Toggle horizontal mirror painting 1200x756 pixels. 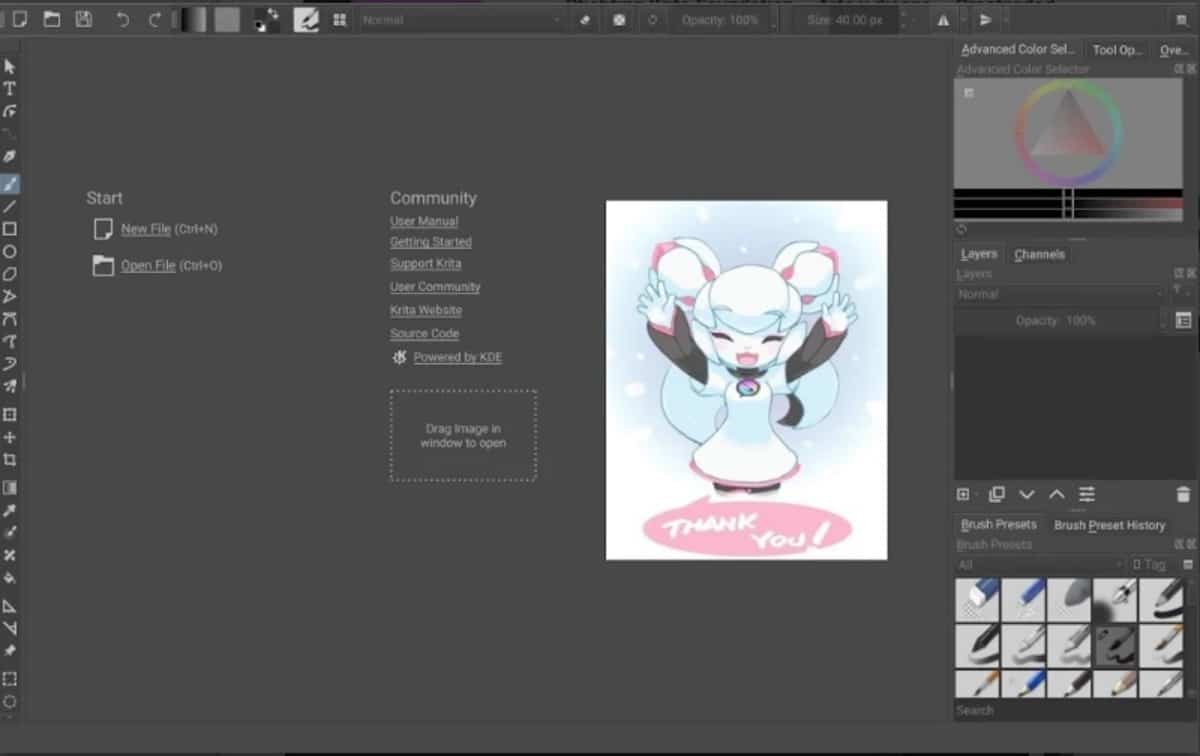click(x=944, y=19)
